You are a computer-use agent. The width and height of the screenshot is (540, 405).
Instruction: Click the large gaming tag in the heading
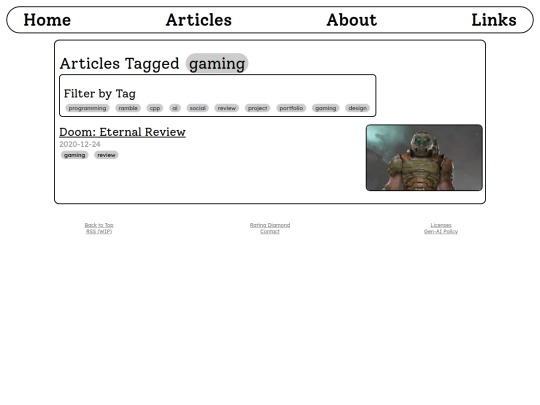coord(217,63)
